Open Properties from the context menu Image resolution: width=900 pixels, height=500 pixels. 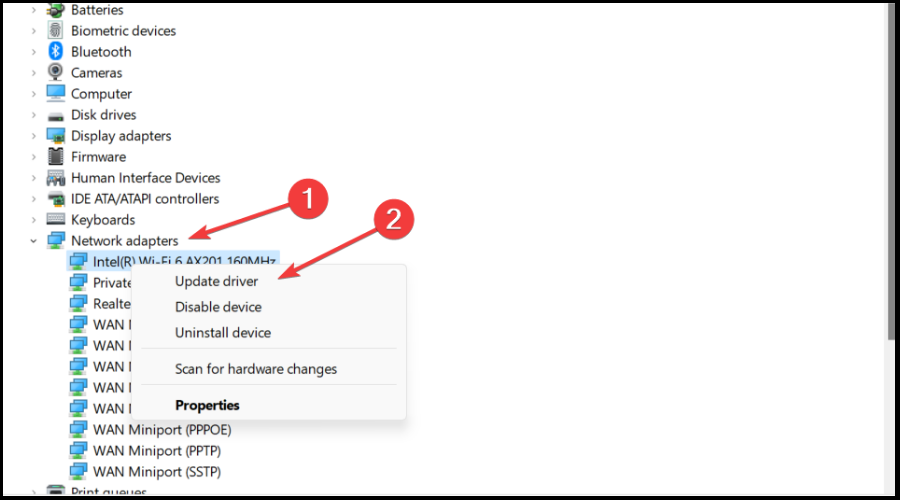[x=207, y=405]
